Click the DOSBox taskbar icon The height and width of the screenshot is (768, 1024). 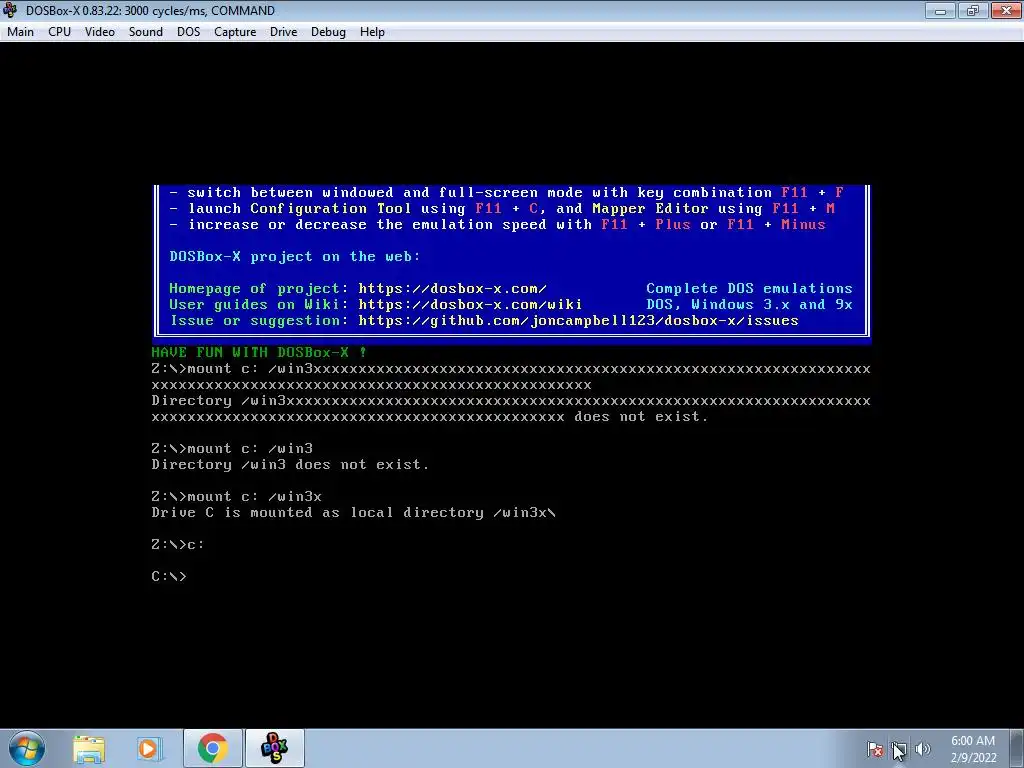(x=274, y=748)
